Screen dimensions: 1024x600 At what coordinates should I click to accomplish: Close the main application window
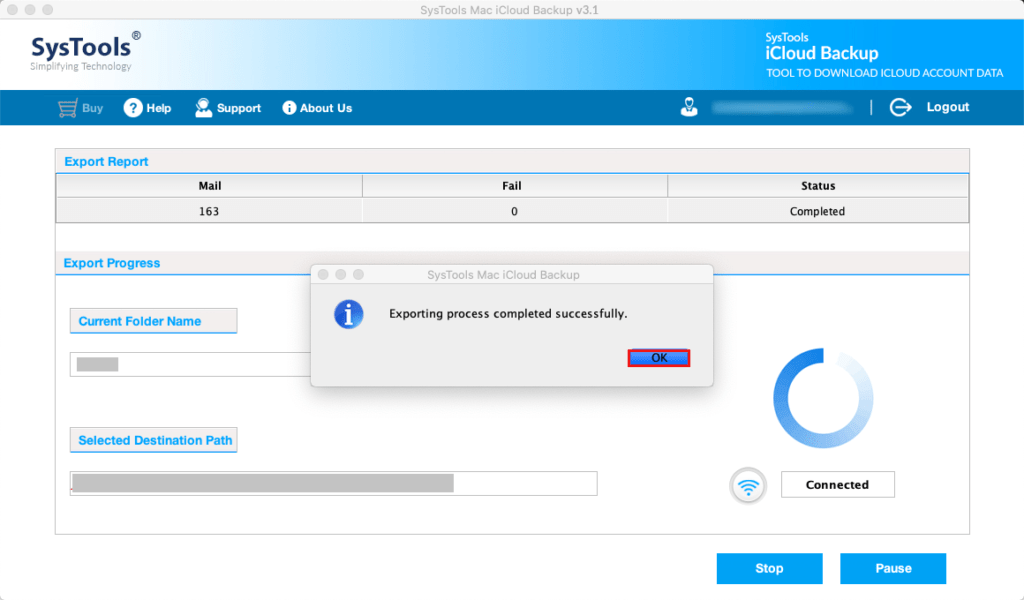(x=12, y=10)
